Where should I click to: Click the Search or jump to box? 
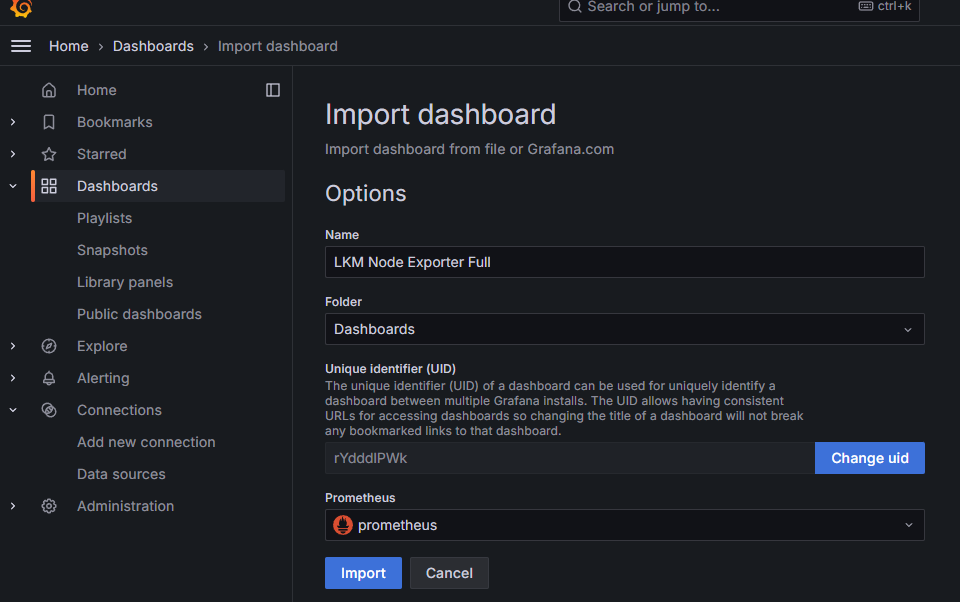739,8
